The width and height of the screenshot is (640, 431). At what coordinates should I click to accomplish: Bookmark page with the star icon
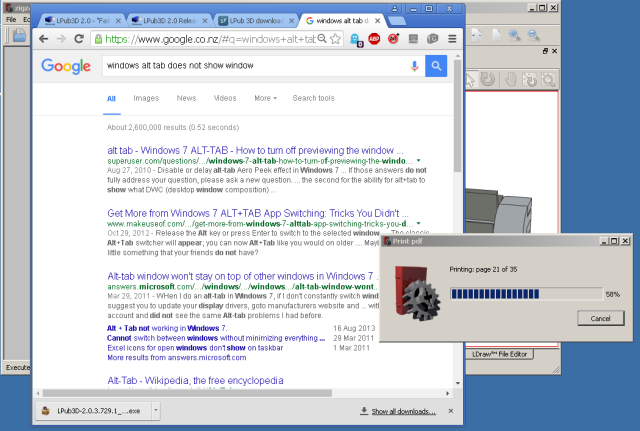click(x=335, y=38)
